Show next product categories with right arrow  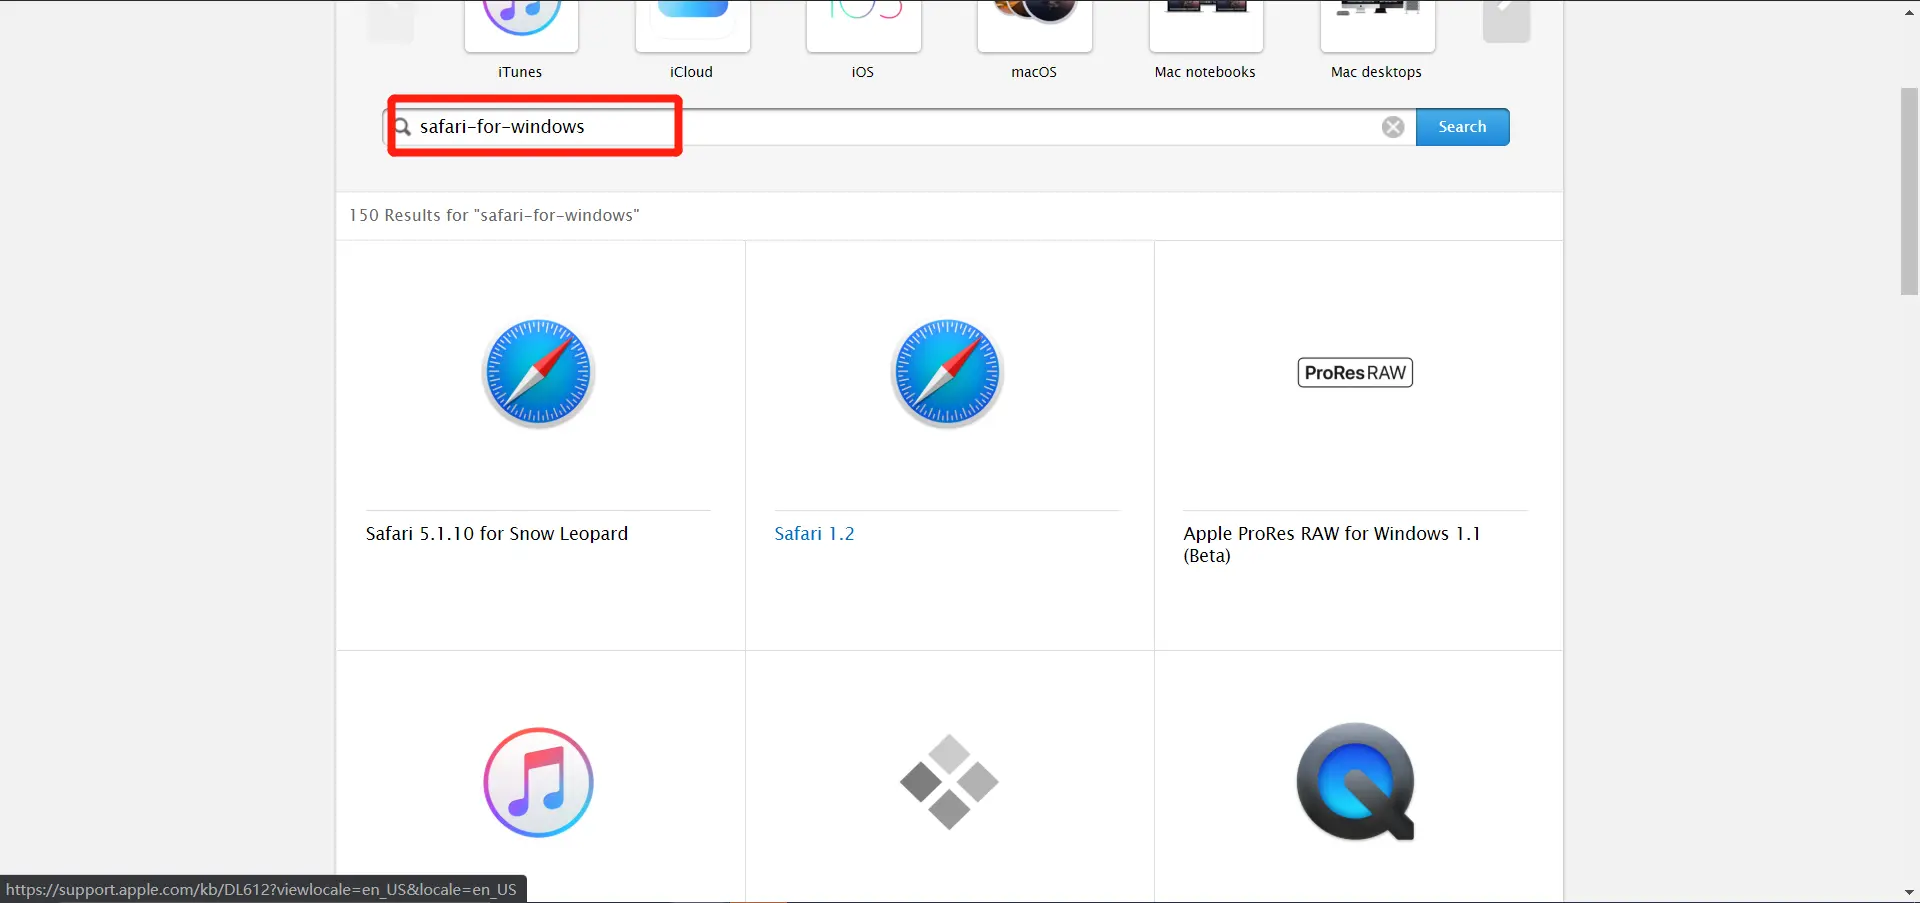pyautogui.click(x=1506, y=20)
